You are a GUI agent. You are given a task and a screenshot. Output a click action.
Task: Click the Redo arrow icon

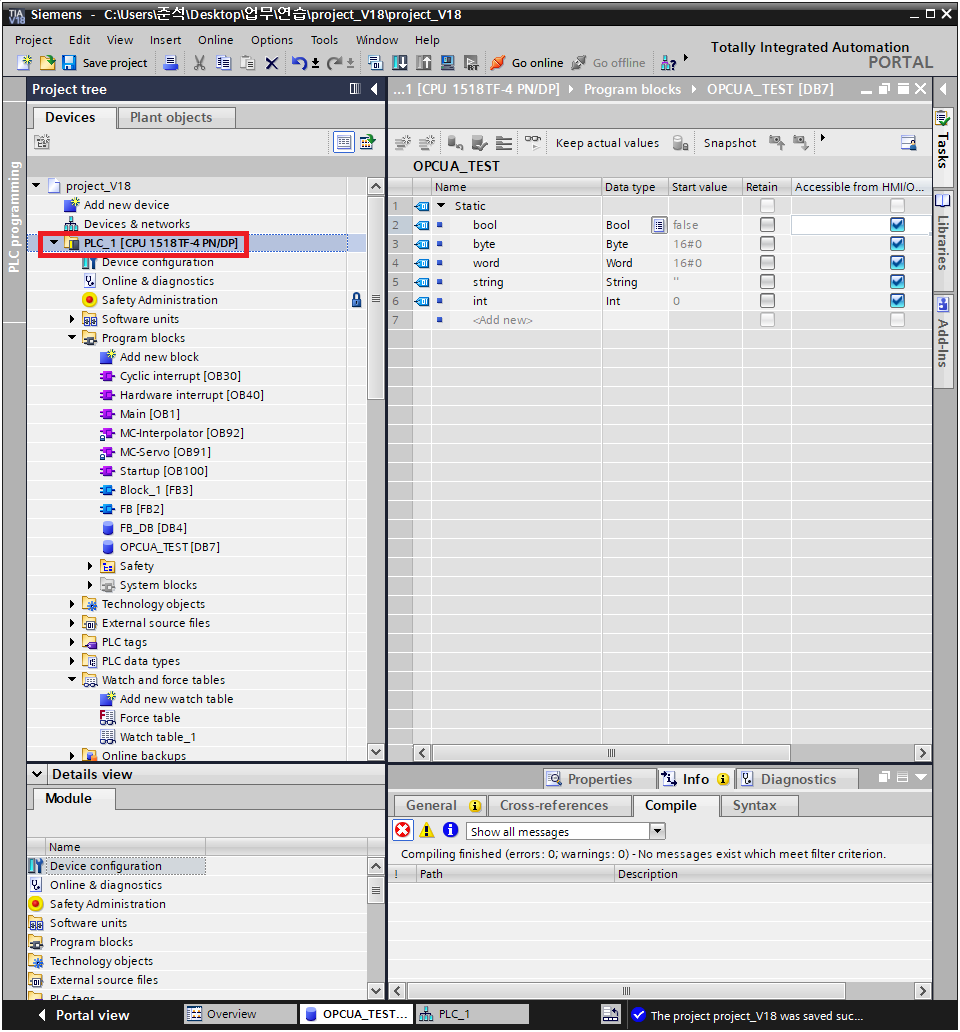click(334, 63)
